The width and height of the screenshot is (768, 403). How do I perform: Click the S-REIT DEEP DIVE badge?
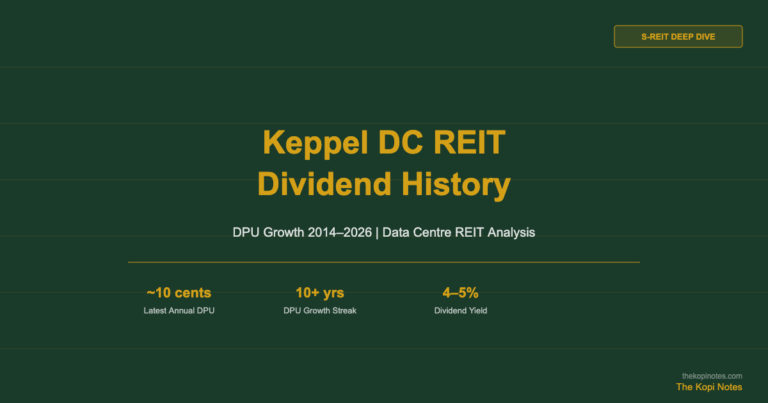point(678,37)
